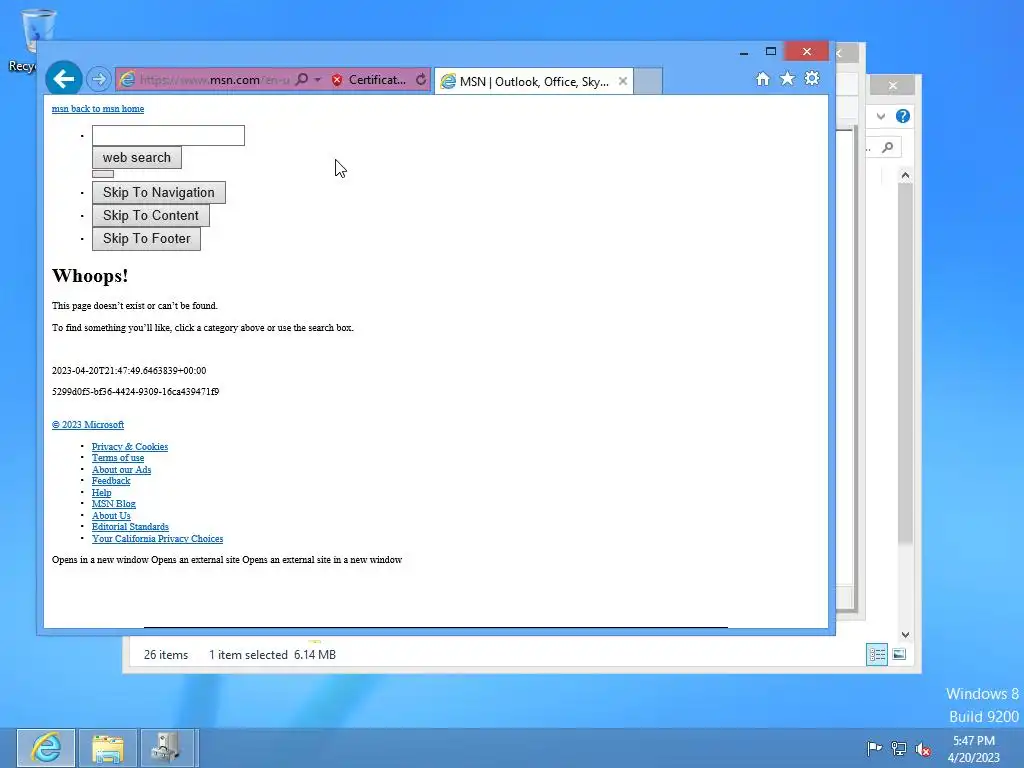1024x768 pixels.
Task: Refresh the page with the reload icon
Action: coord(421,80)
